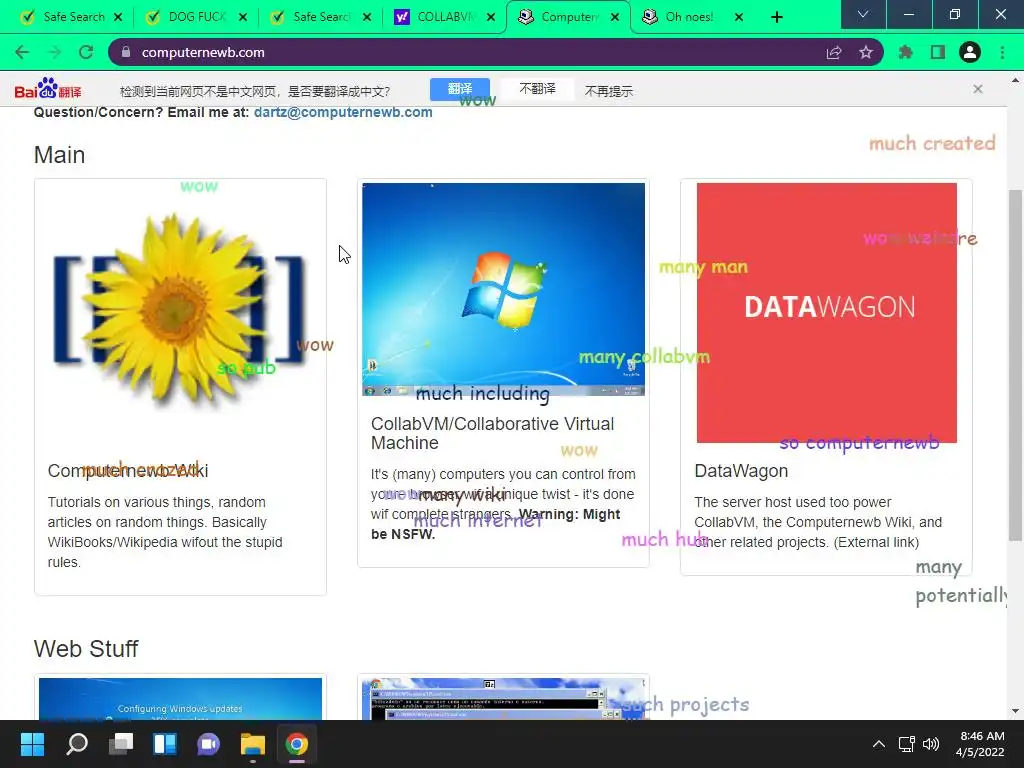Expand the tab search chevron
This screenshot has height=768, width=1024.
(x=863, y=14)
